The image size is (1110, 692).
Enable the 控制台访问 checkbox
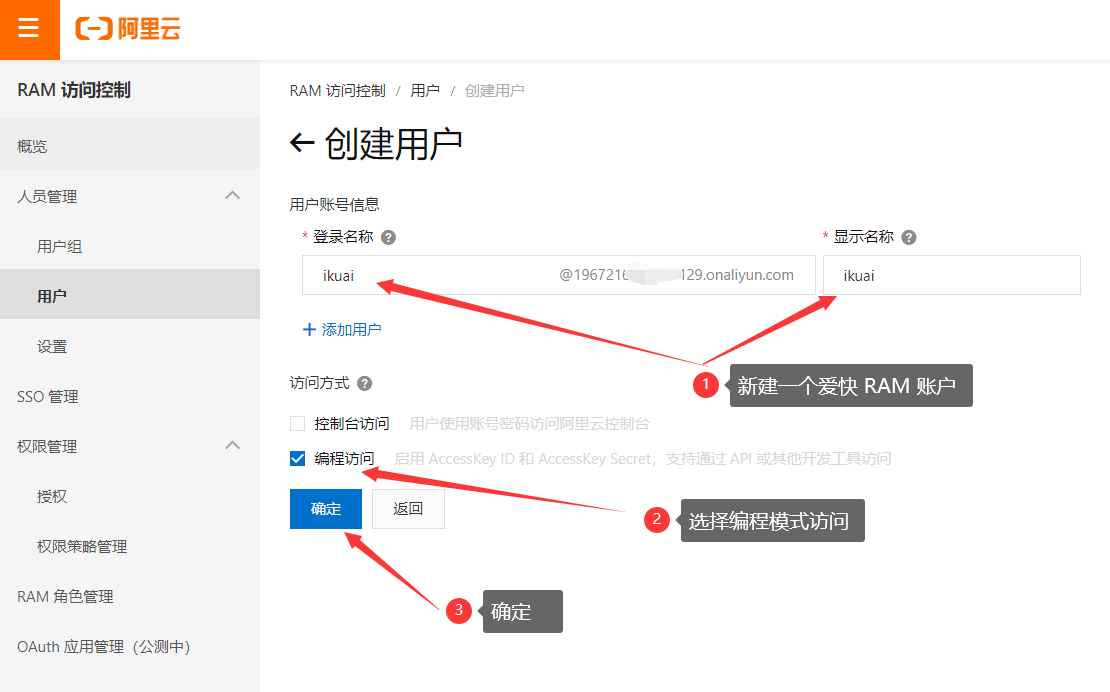(297, 424)
